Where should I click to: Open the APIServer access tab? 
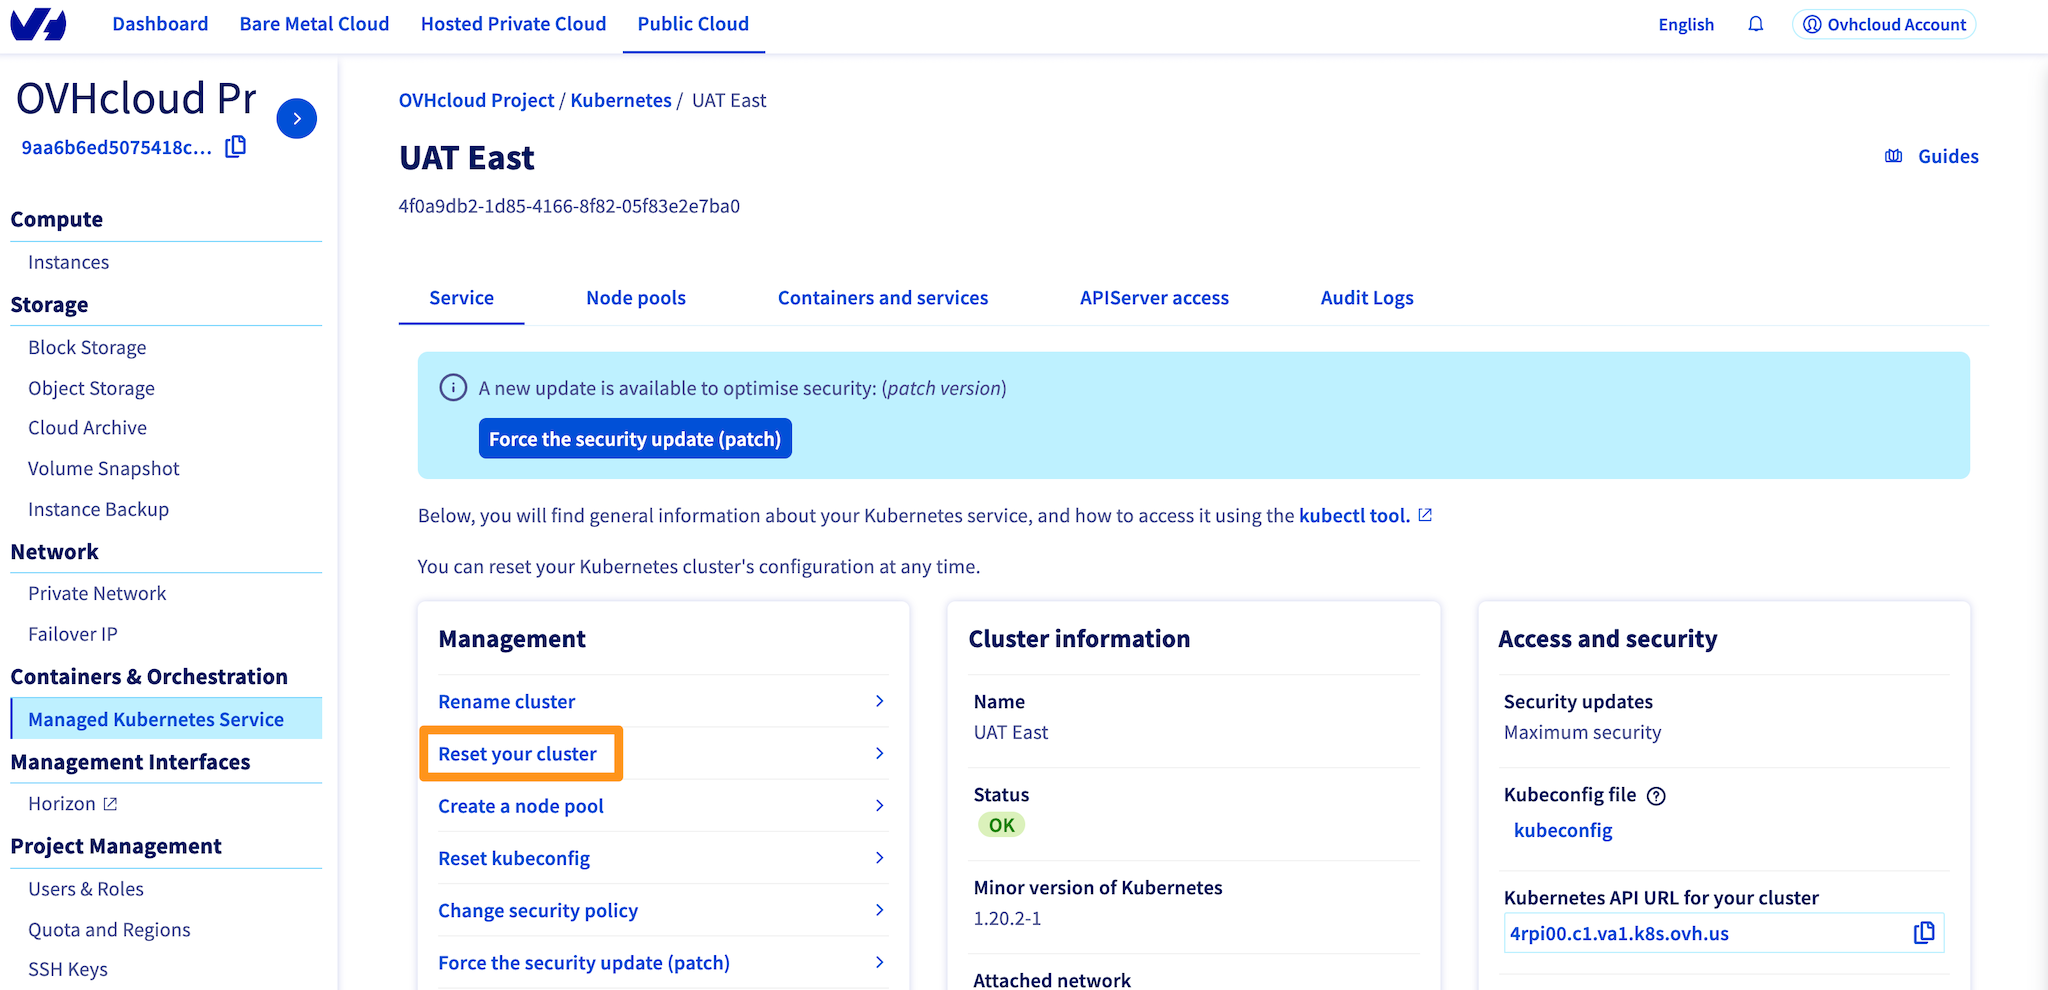click(1154, 298)
